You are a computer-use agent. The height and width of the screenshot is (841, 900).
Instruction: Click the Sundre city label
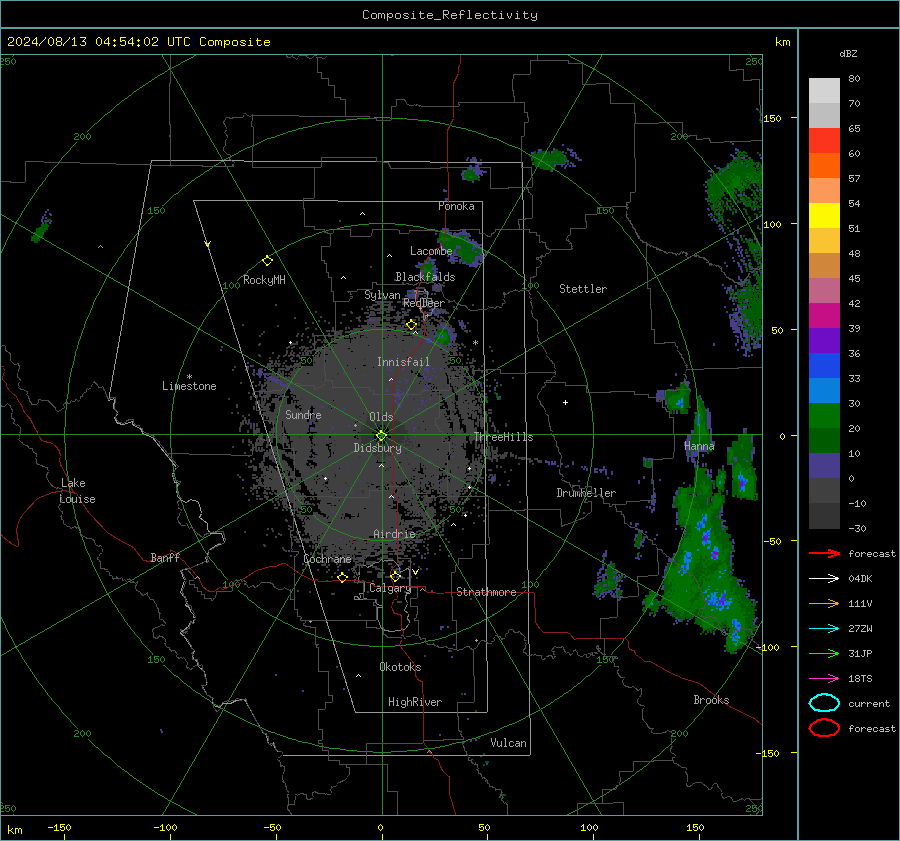click(x=303, y=414)
